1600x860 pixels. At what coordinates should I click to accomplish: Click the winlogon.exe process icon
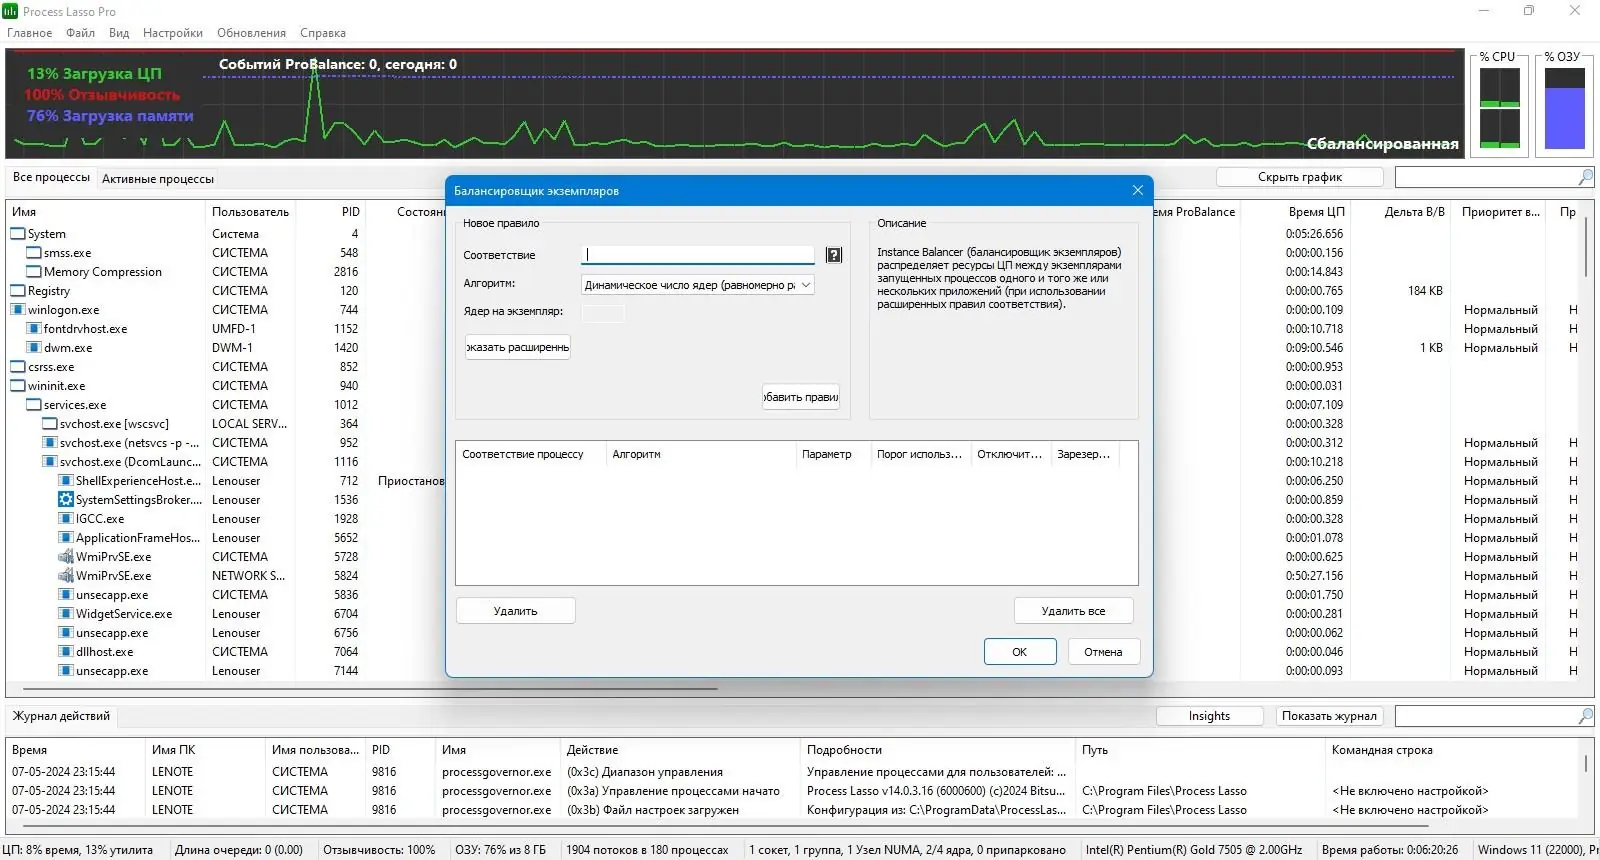[18, 310]
